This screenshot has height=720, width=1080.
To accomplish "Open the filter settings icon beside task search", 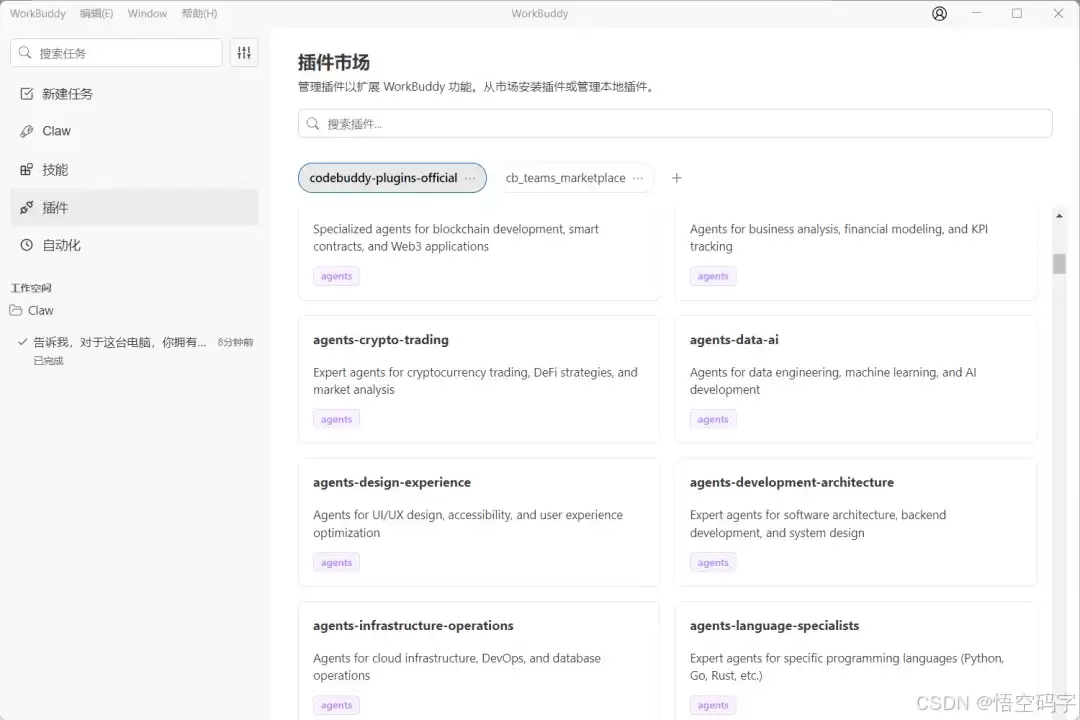I will tap(244, 53).
